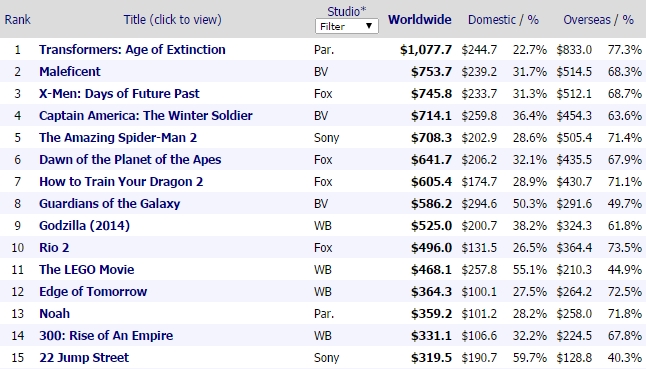Sort by Overseas column header
646x369 pixels.
pyautogui.click(x=587, y=20)
